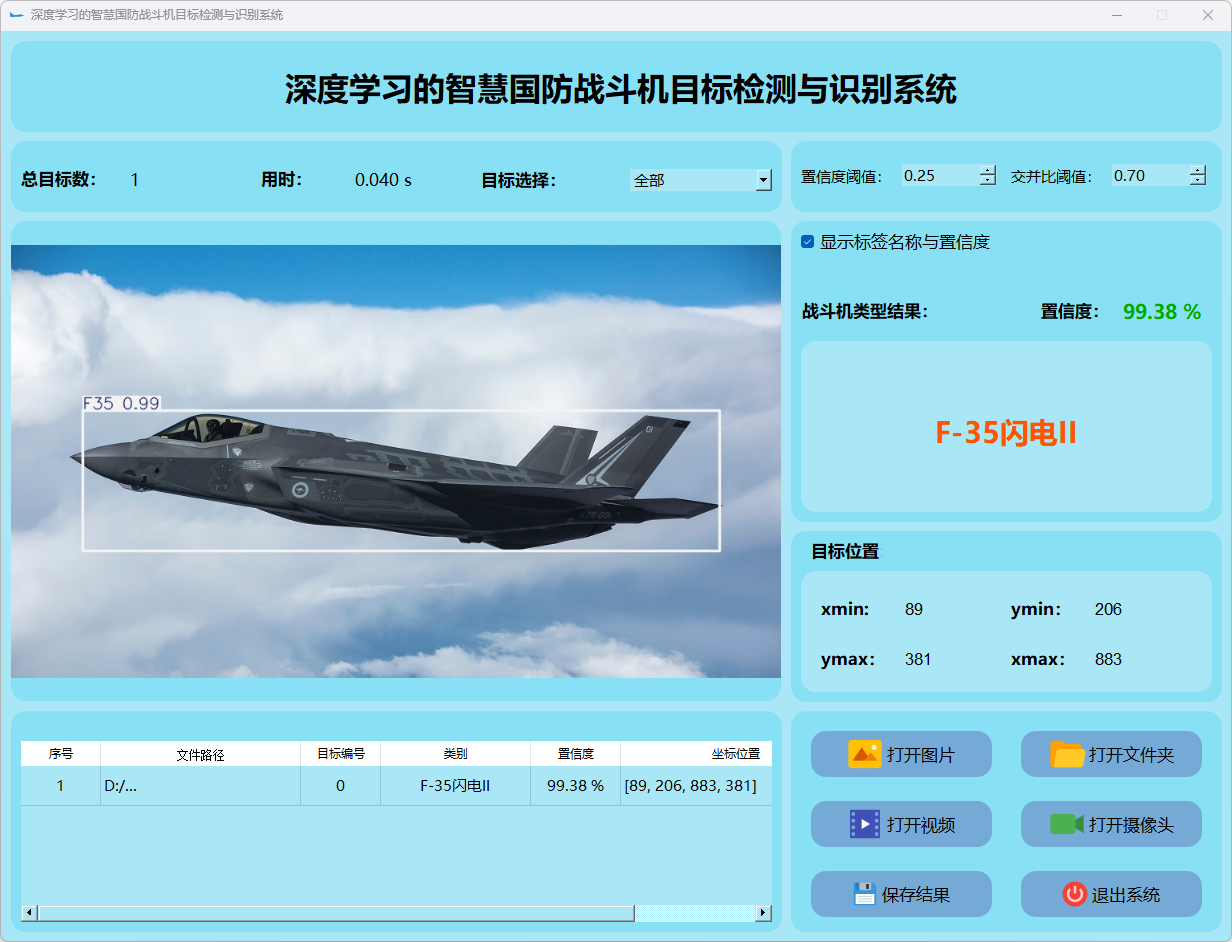Click the detected F35 aircraft in the image
Image resolution: width=1232 pixels, height=942 pixels.
click(400, 480)
